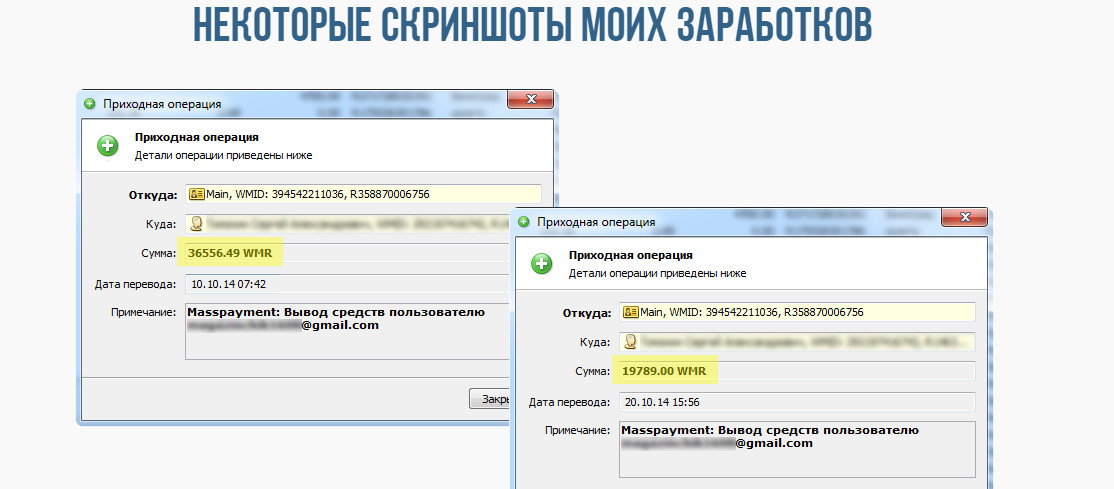
Task: Close the left Приходная операция dialog
Action: click(x=531, y=100)
